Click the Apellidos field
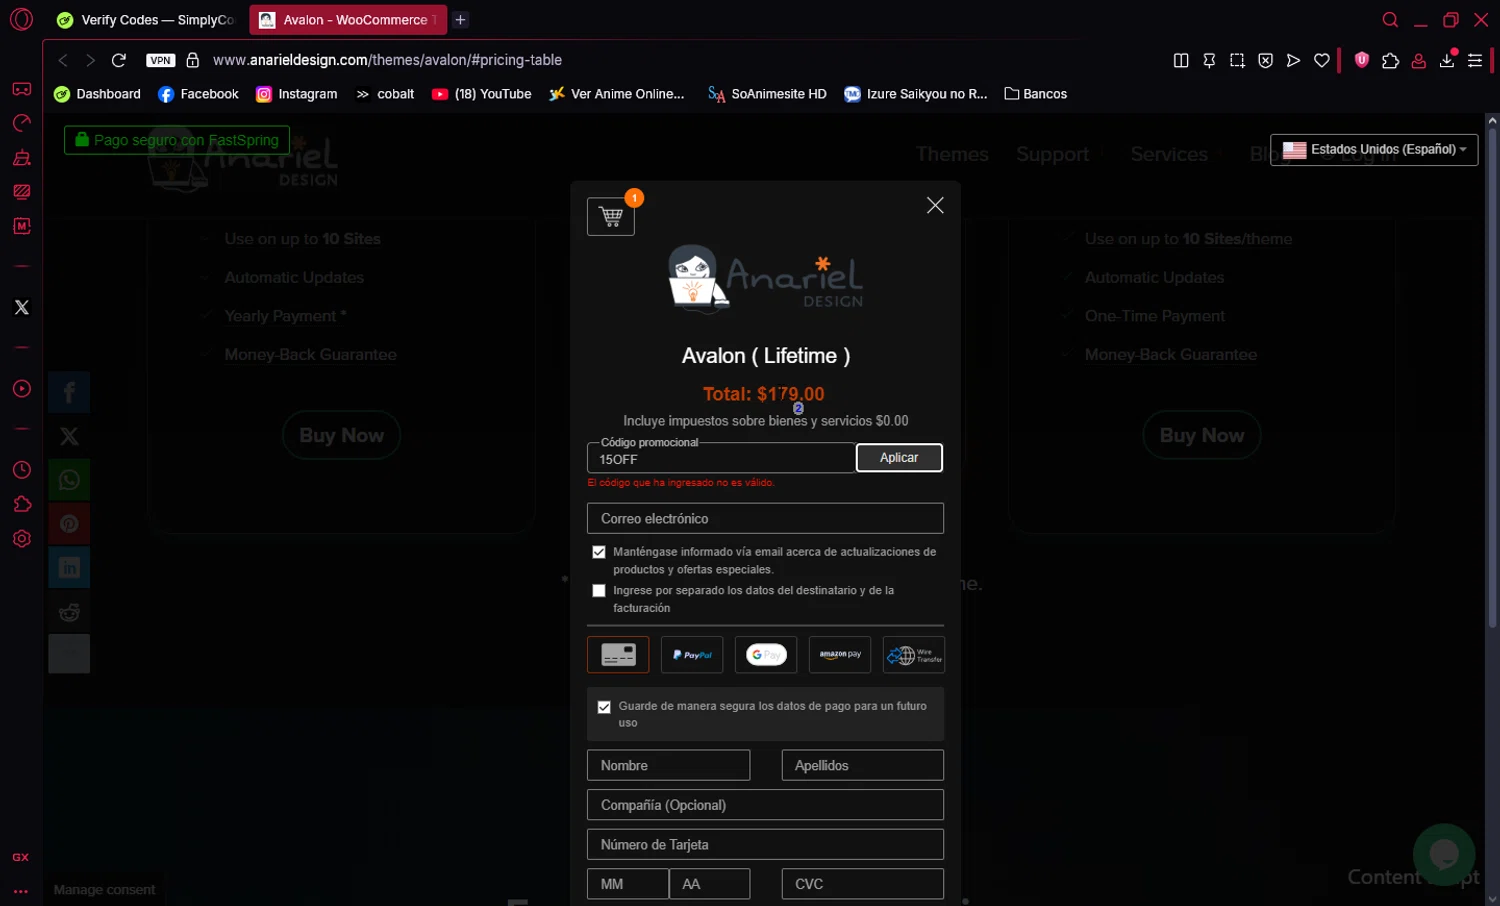The image size is (1500, 906). point(862,765)
